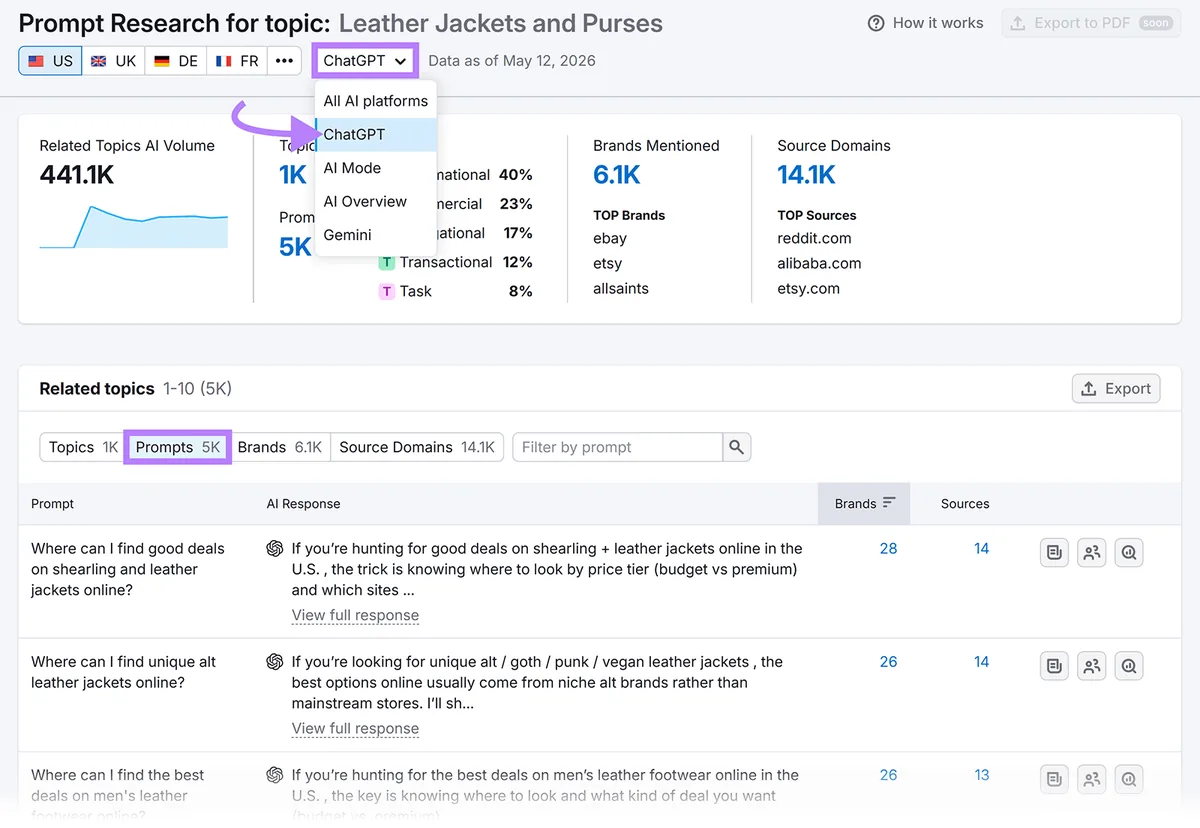The image size is (1200, 828).
Task: Open first icon in men's leather footwear row
Action: (x=1054, y=778)
